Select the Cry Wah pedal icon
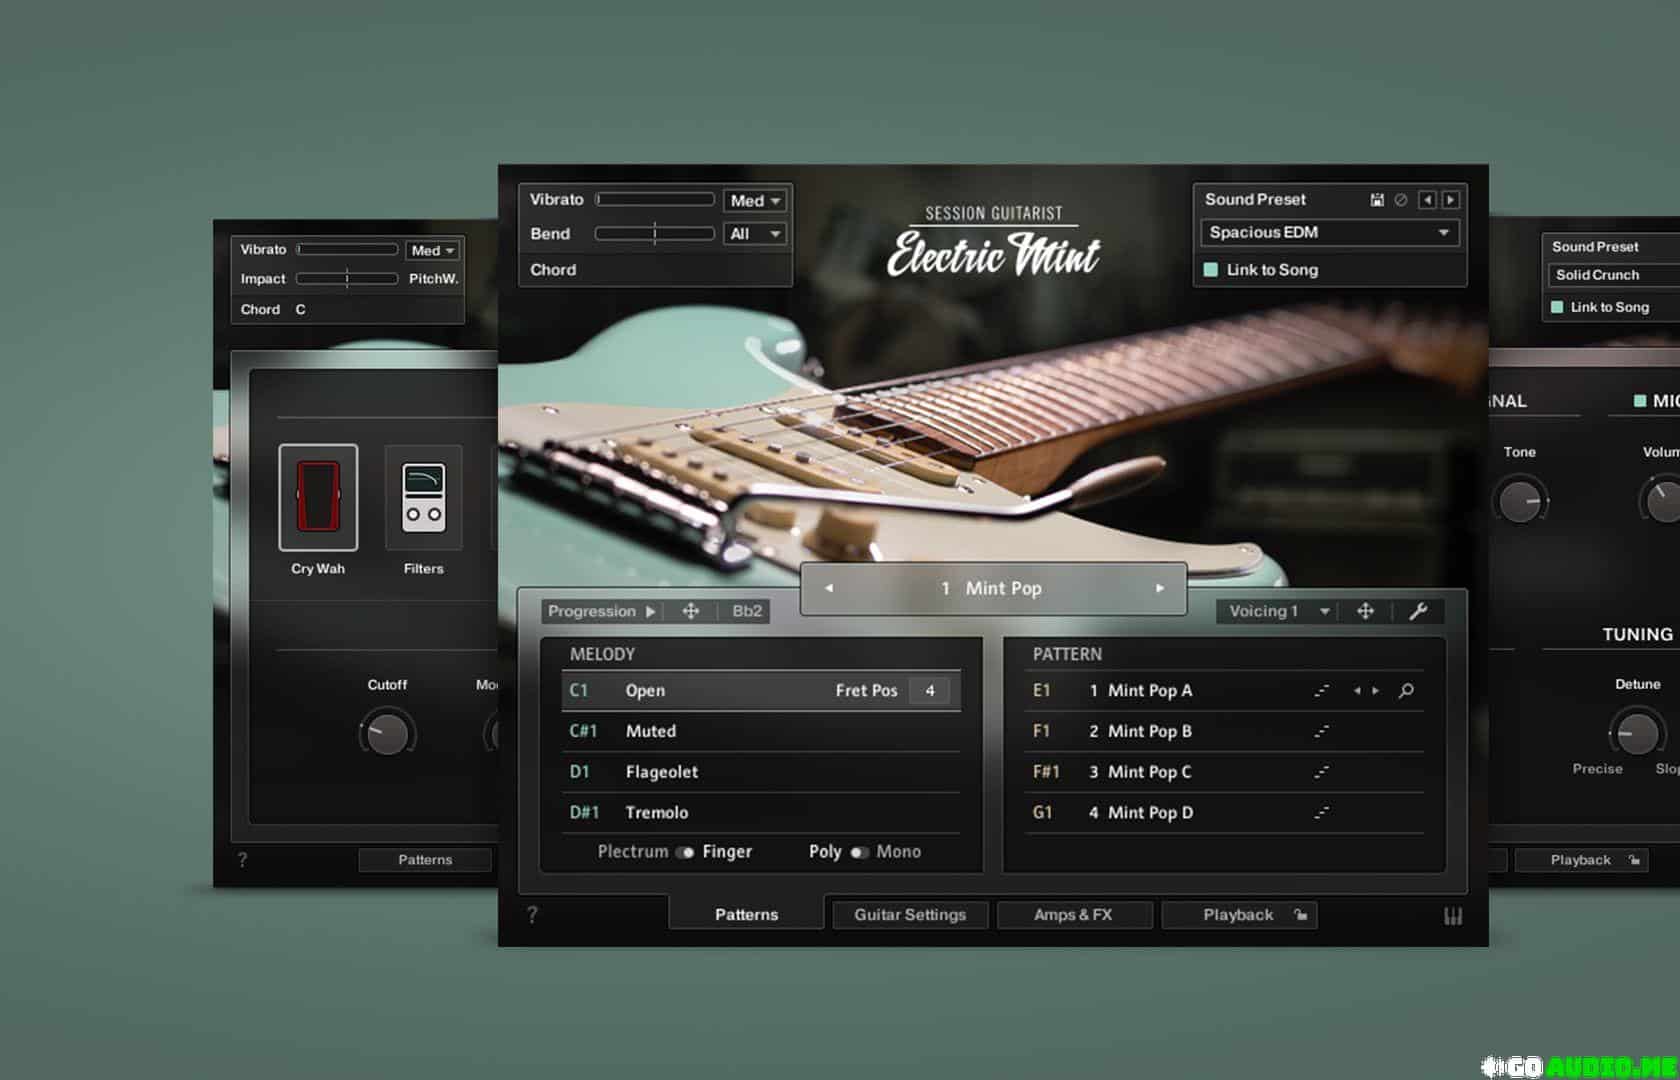 318,497
